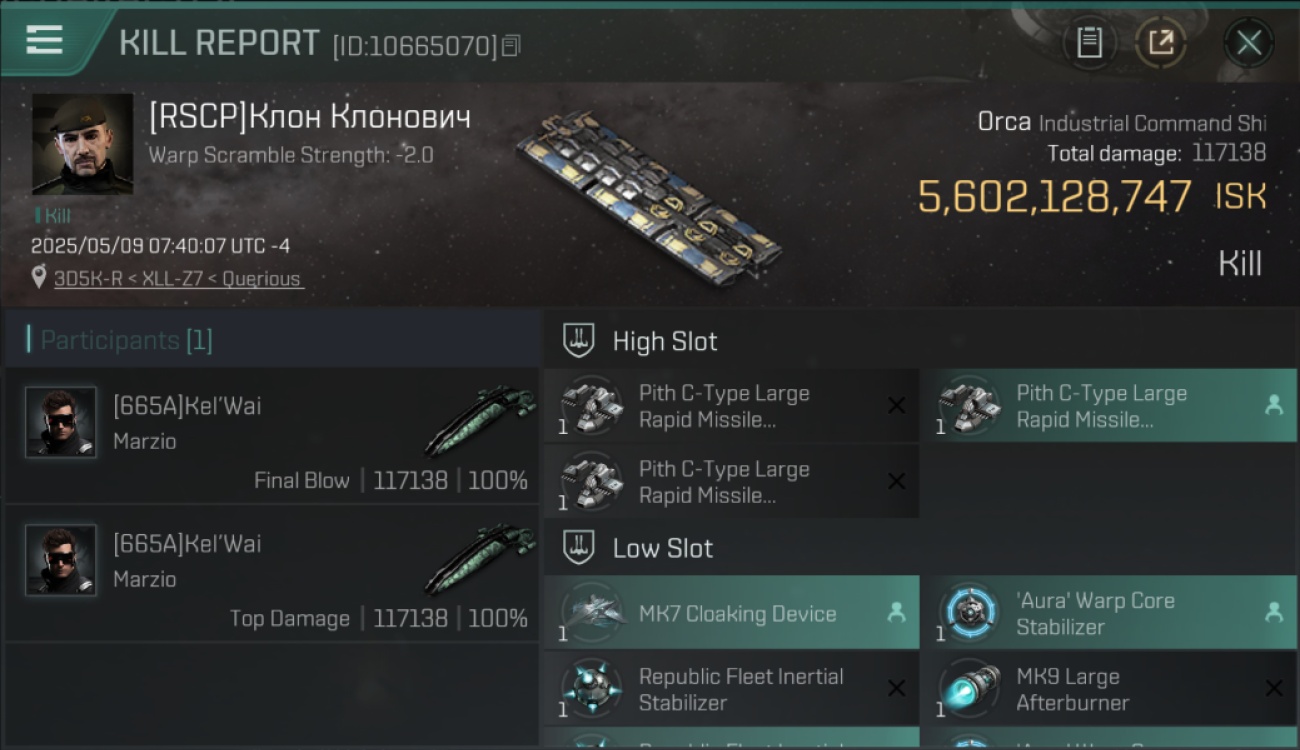Click the Republic Fleet Inertial Stabilizer icon
Screen dimensions: 1300x750
[590, 689]
